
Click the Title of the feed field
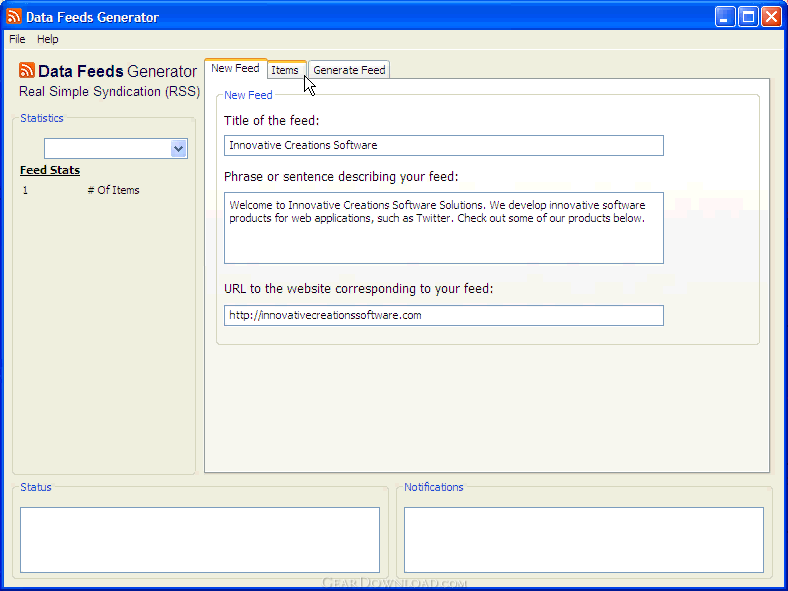444,145
